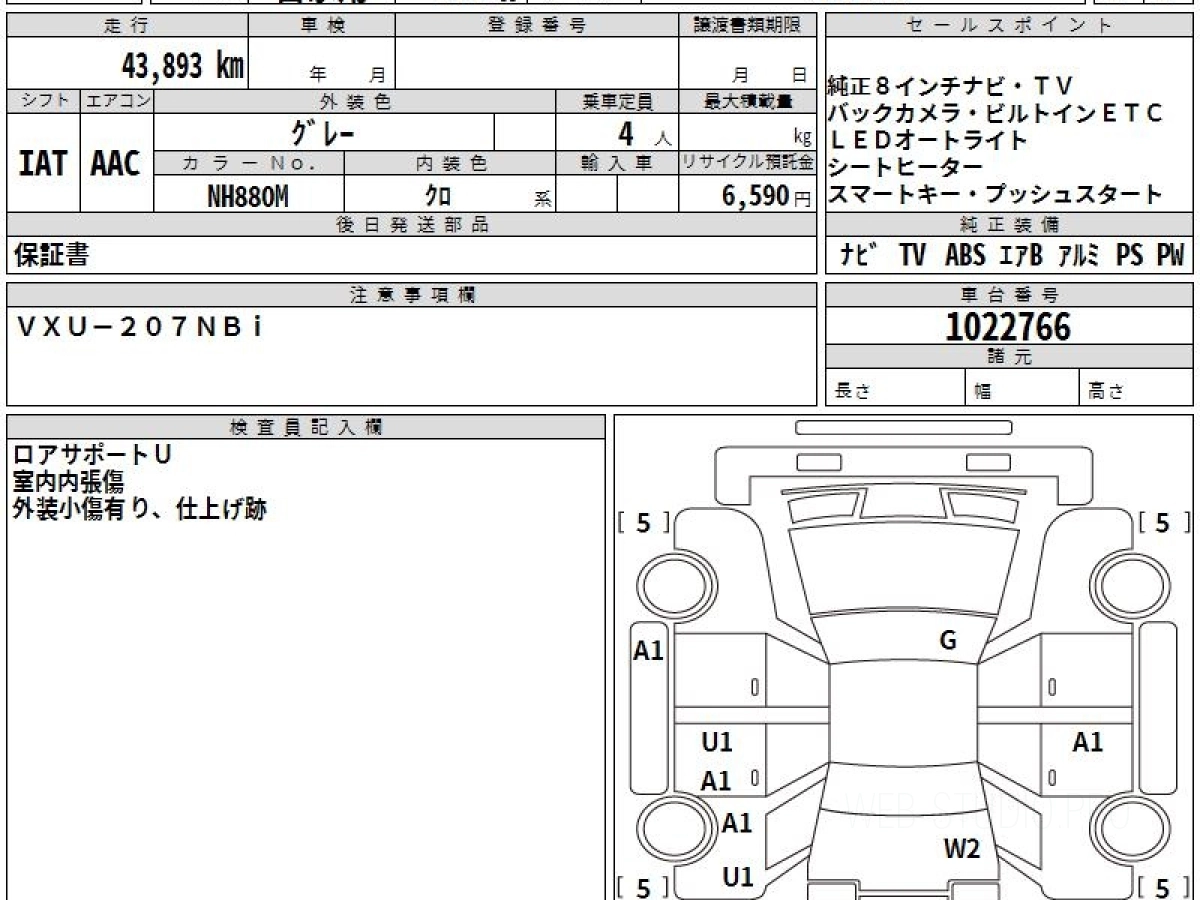Screen dimensions: 1200x900
Task: Select the VXU-207NBi note text
Action: point(141,327)
